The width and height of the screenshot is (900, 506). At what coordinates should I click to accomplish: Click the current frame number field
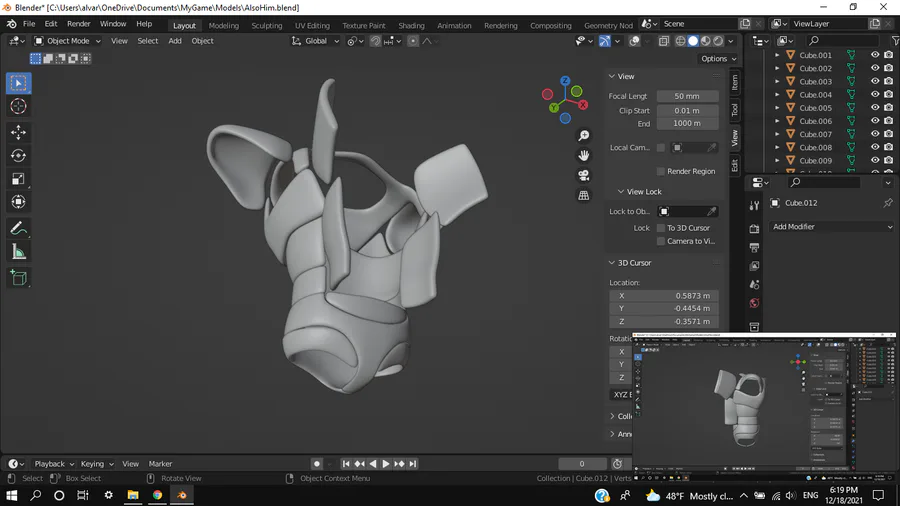(581, 464)
